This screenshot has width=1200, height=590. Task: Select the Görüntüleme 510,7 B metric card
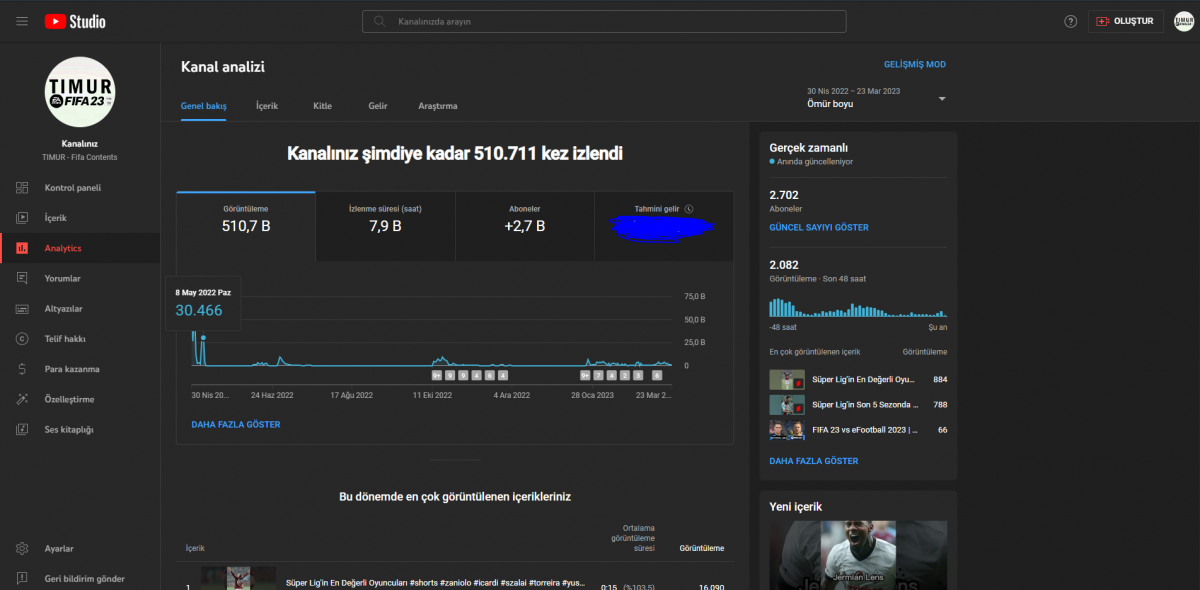click(x=246, y=227)
